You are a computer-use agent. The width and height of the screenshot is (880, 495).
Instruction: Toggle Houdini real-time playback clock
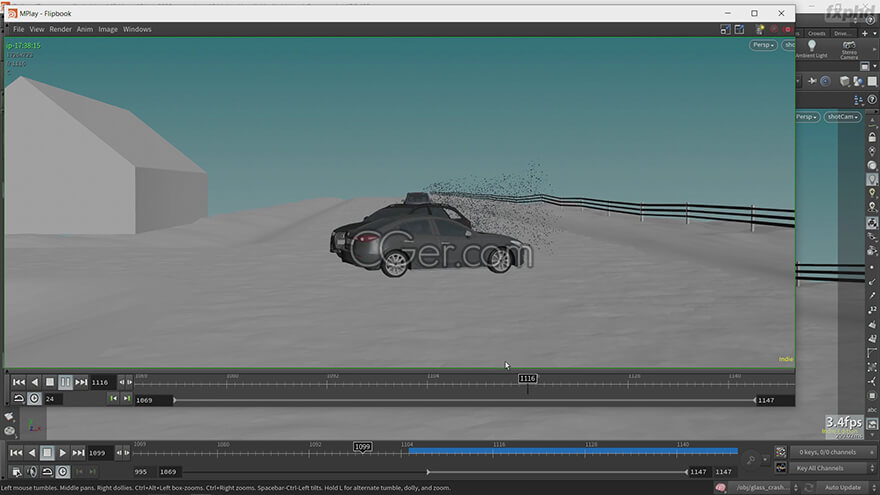[x=63, y=472]
